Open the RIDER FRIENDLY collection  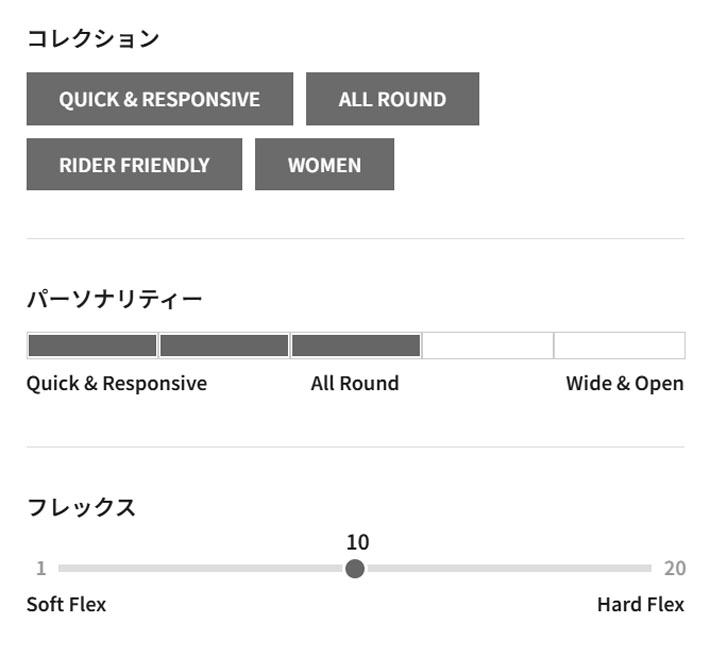(134, 165)
